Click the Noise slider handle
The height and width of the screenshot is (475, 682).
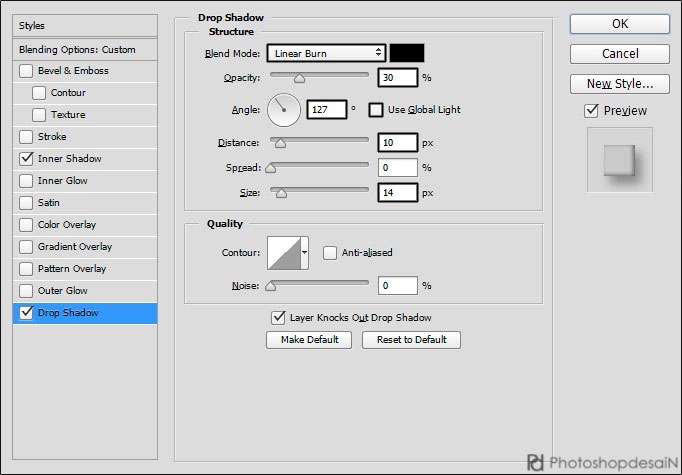tap(271, 286)
